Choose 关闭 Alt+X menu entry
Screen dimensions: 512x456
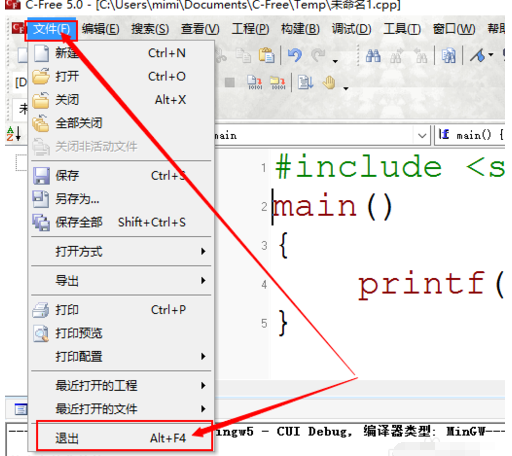pos(121,100)
